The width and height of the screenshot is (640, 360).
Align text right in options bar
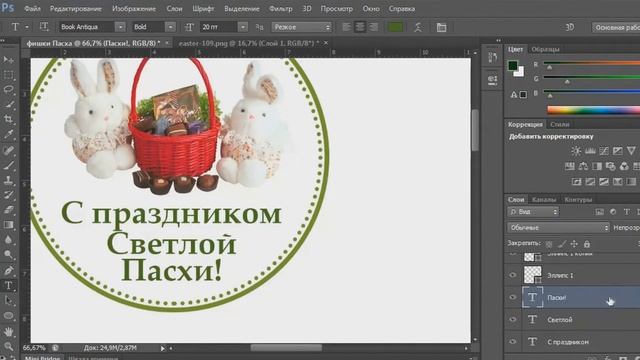tap(373, 27)
